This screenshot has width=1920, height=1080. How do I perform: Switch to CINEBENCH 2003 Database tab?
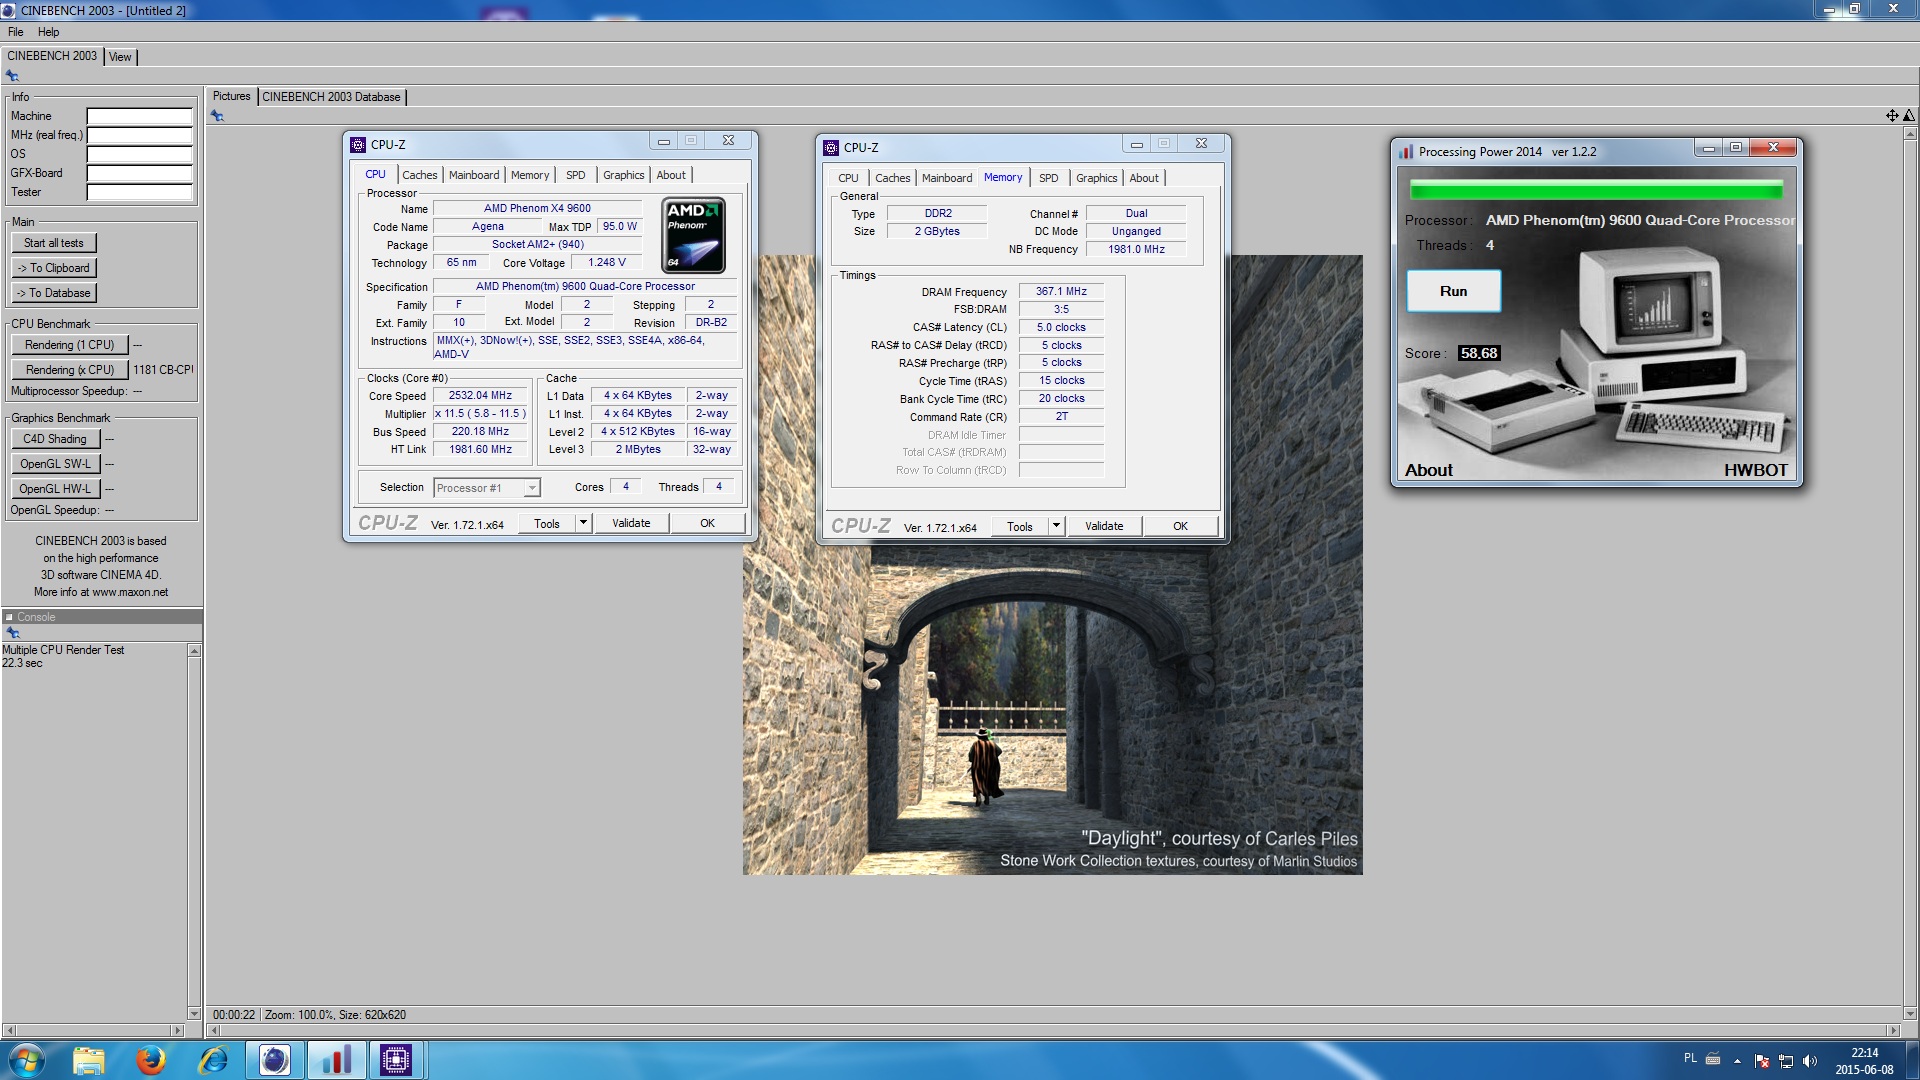click(331, 97)
